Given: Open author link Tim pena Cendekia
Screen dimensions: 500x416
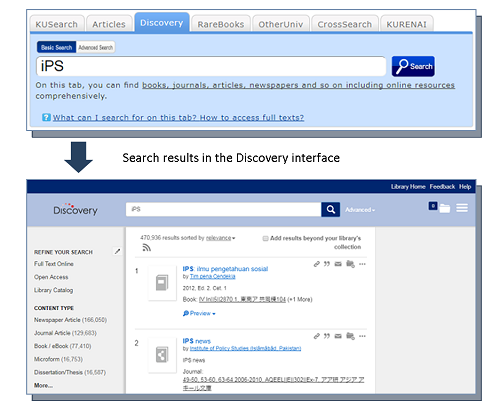Looking at the screenshot, I should (x=213, y=277).
